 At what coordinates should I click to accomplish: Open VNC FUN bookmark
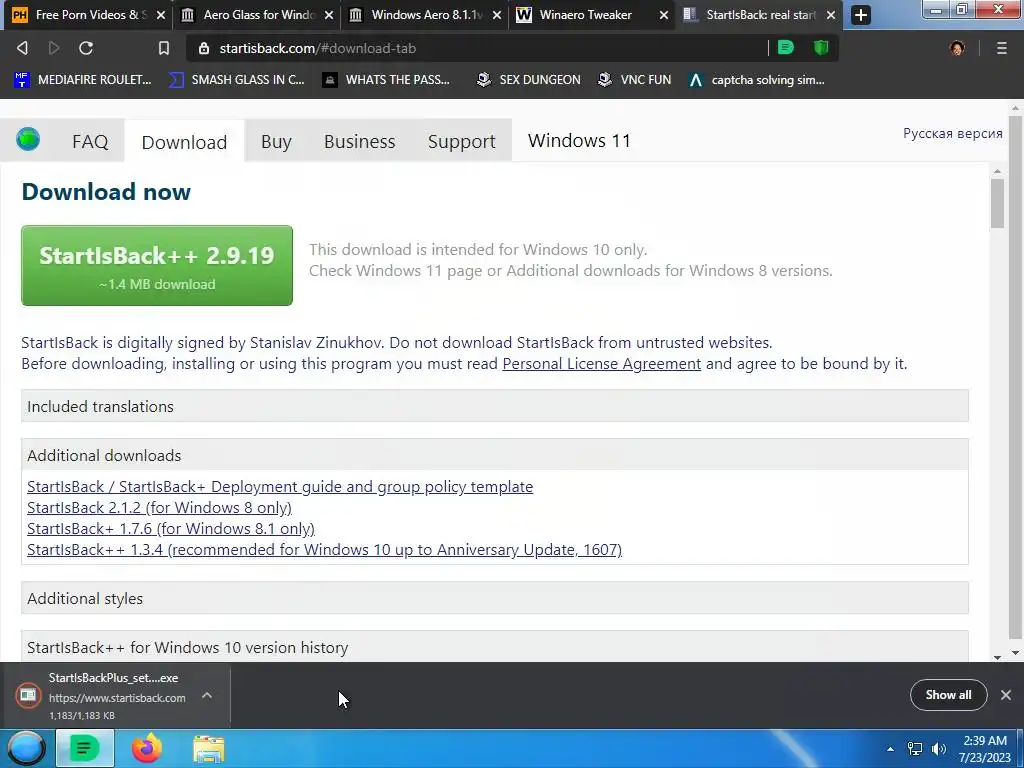[634, 80]
